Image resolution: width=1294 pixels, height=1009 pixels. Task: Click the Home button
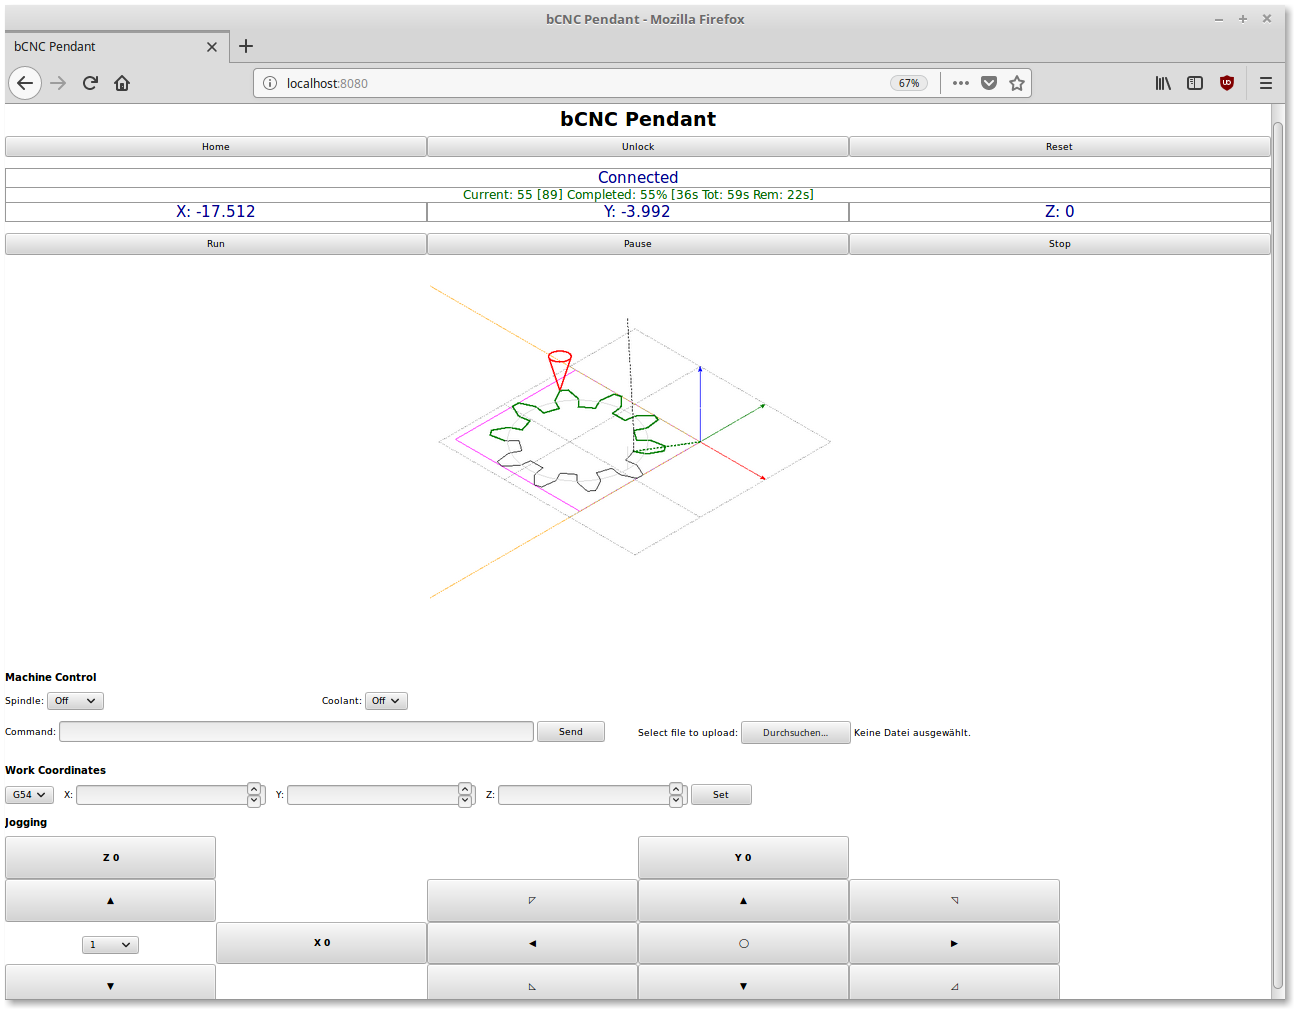pos(216,147)
